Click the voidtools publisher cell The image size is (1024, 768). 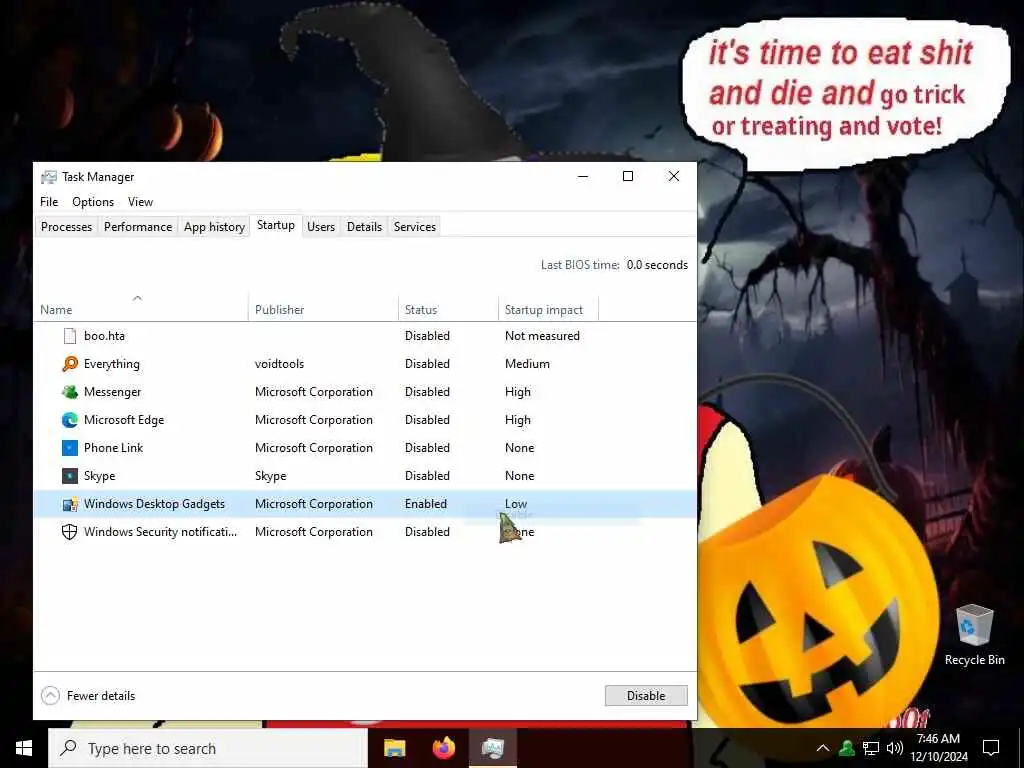(x=280, y=364)
